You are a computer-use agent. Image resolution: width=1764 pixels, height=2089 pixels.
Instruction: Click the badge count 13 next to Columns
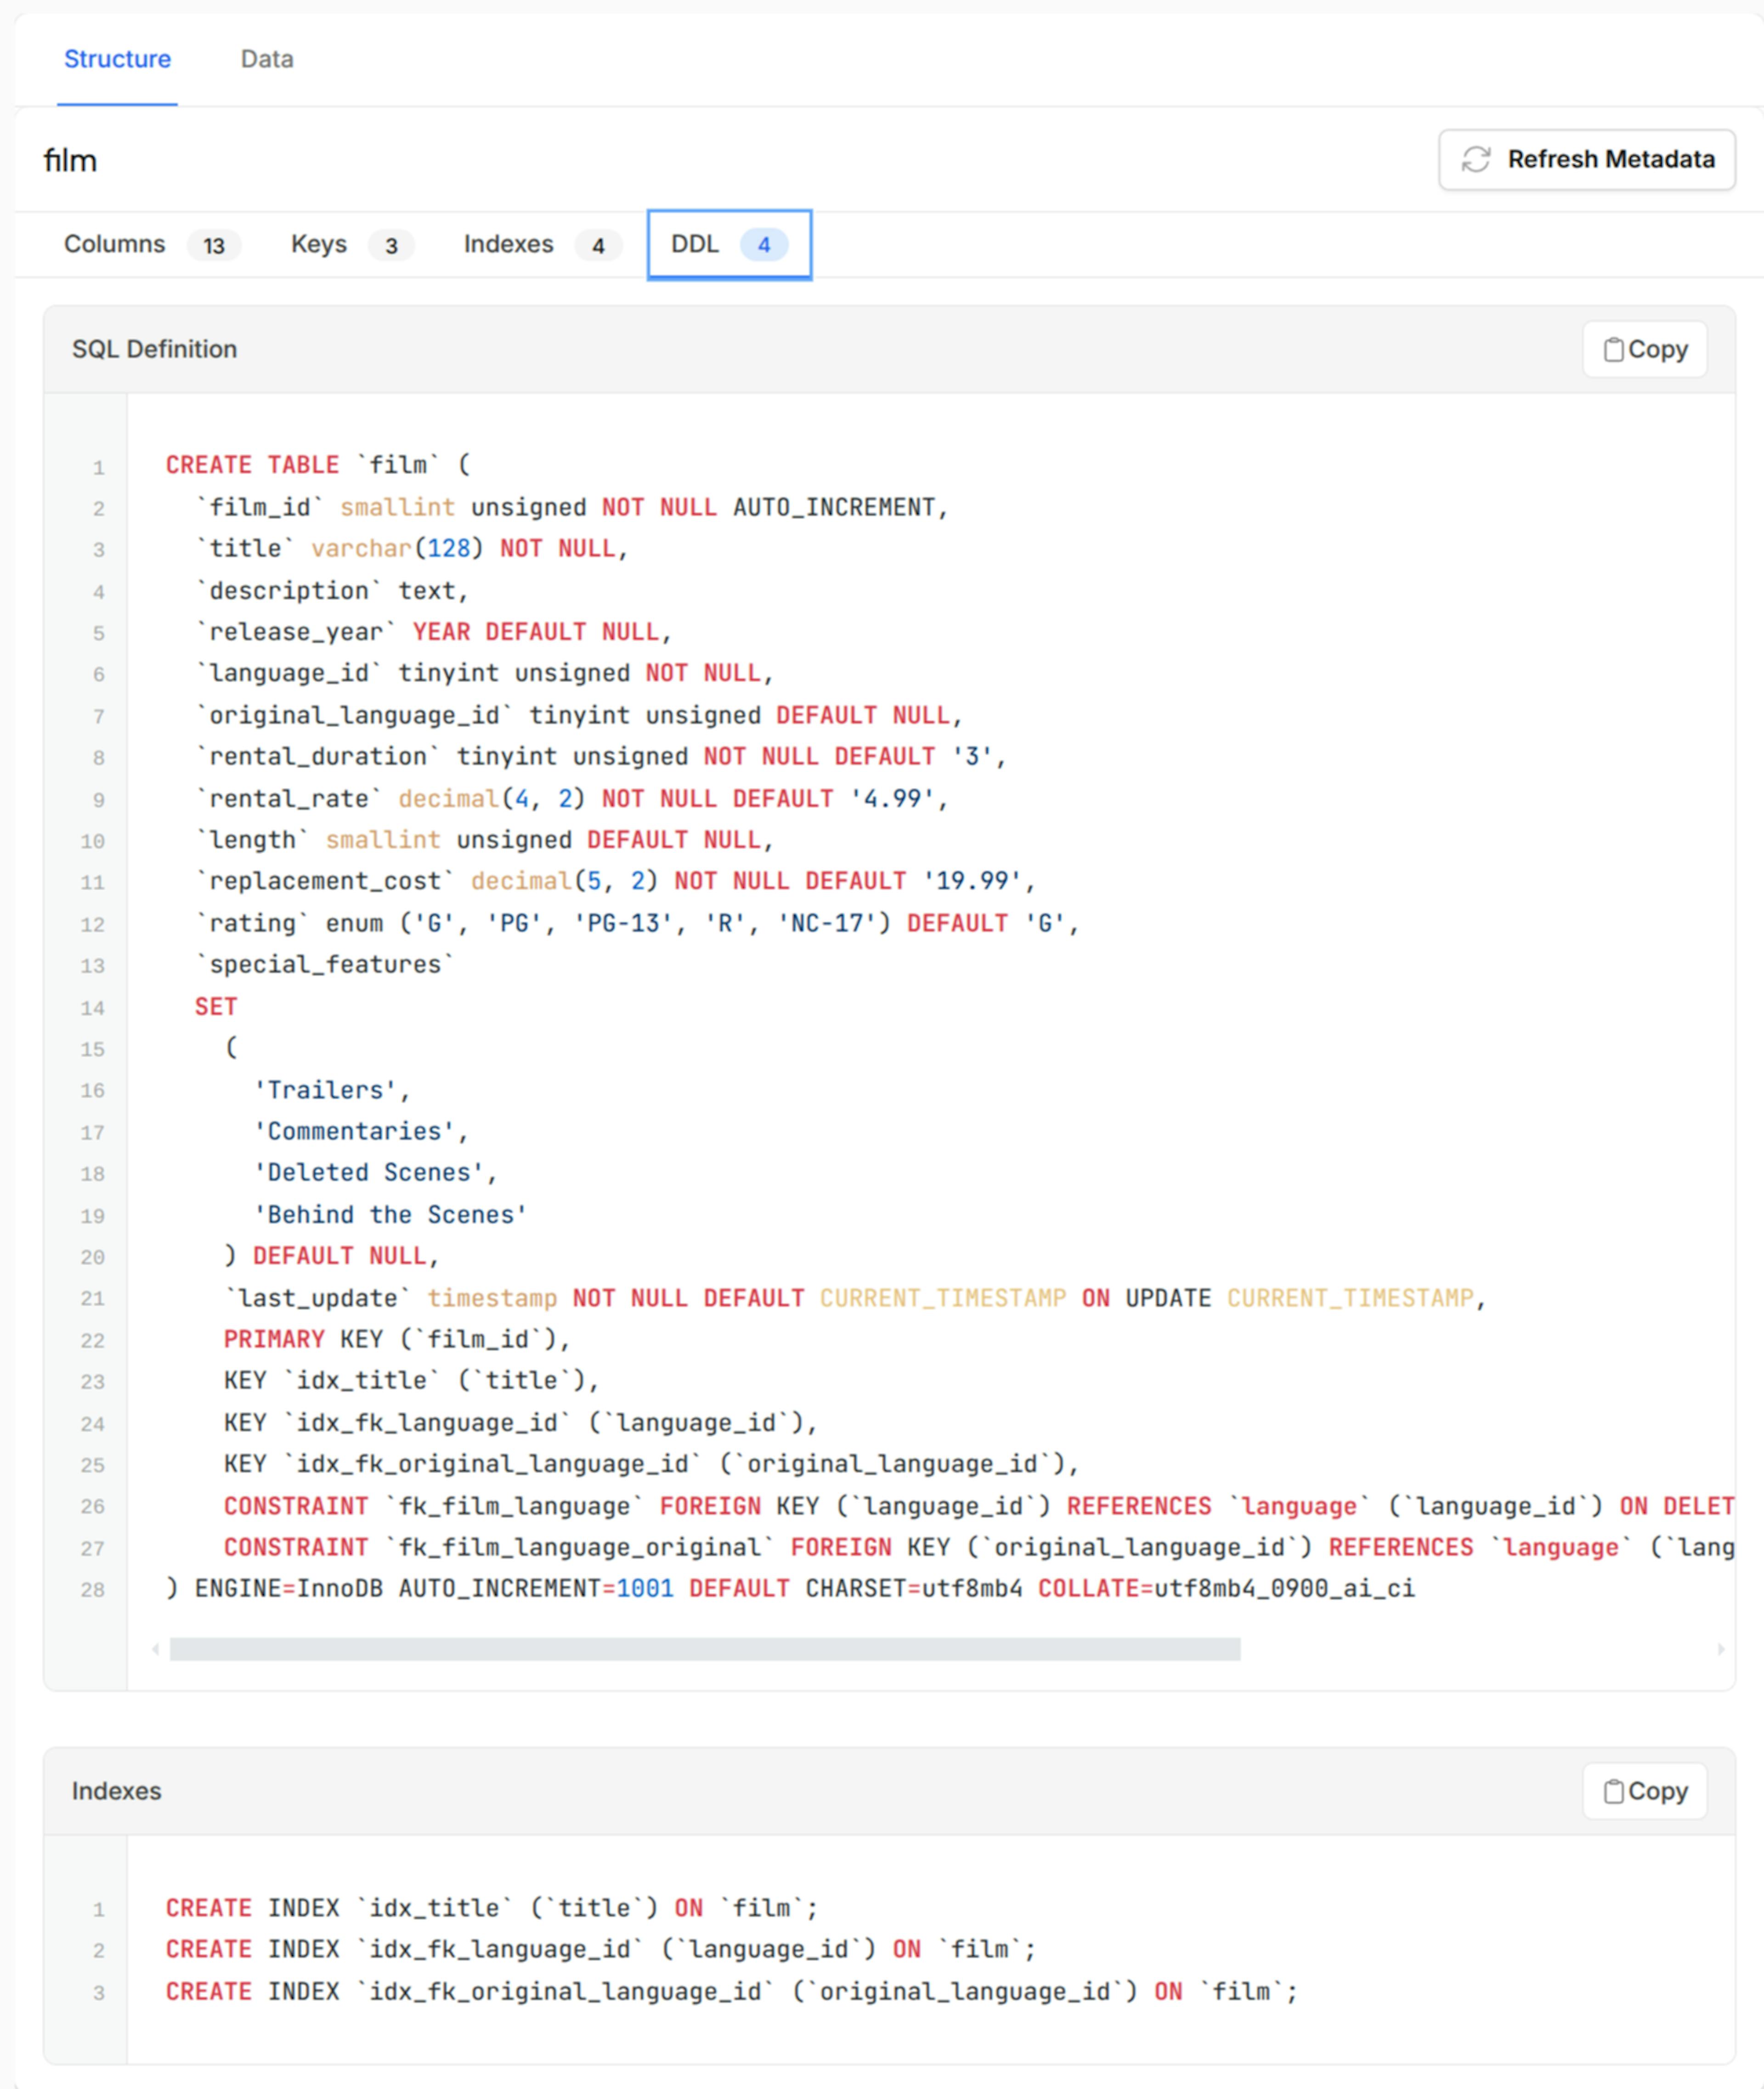(214, 246)
